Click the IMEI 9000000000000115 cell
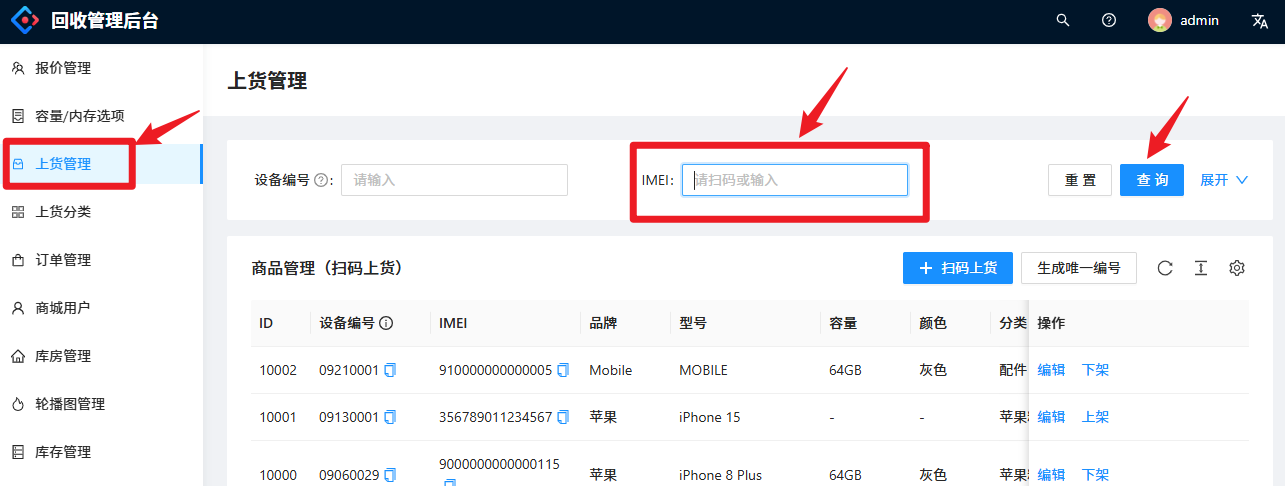Screen dimensions: 1285x486 (499, 465)
